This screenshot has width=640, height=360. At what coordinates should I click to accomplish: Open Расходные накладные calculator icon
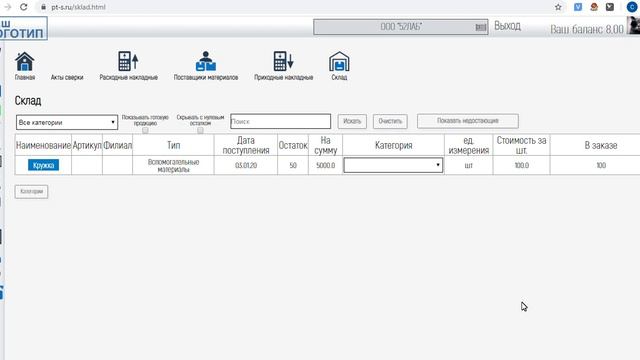pos(128,62)
